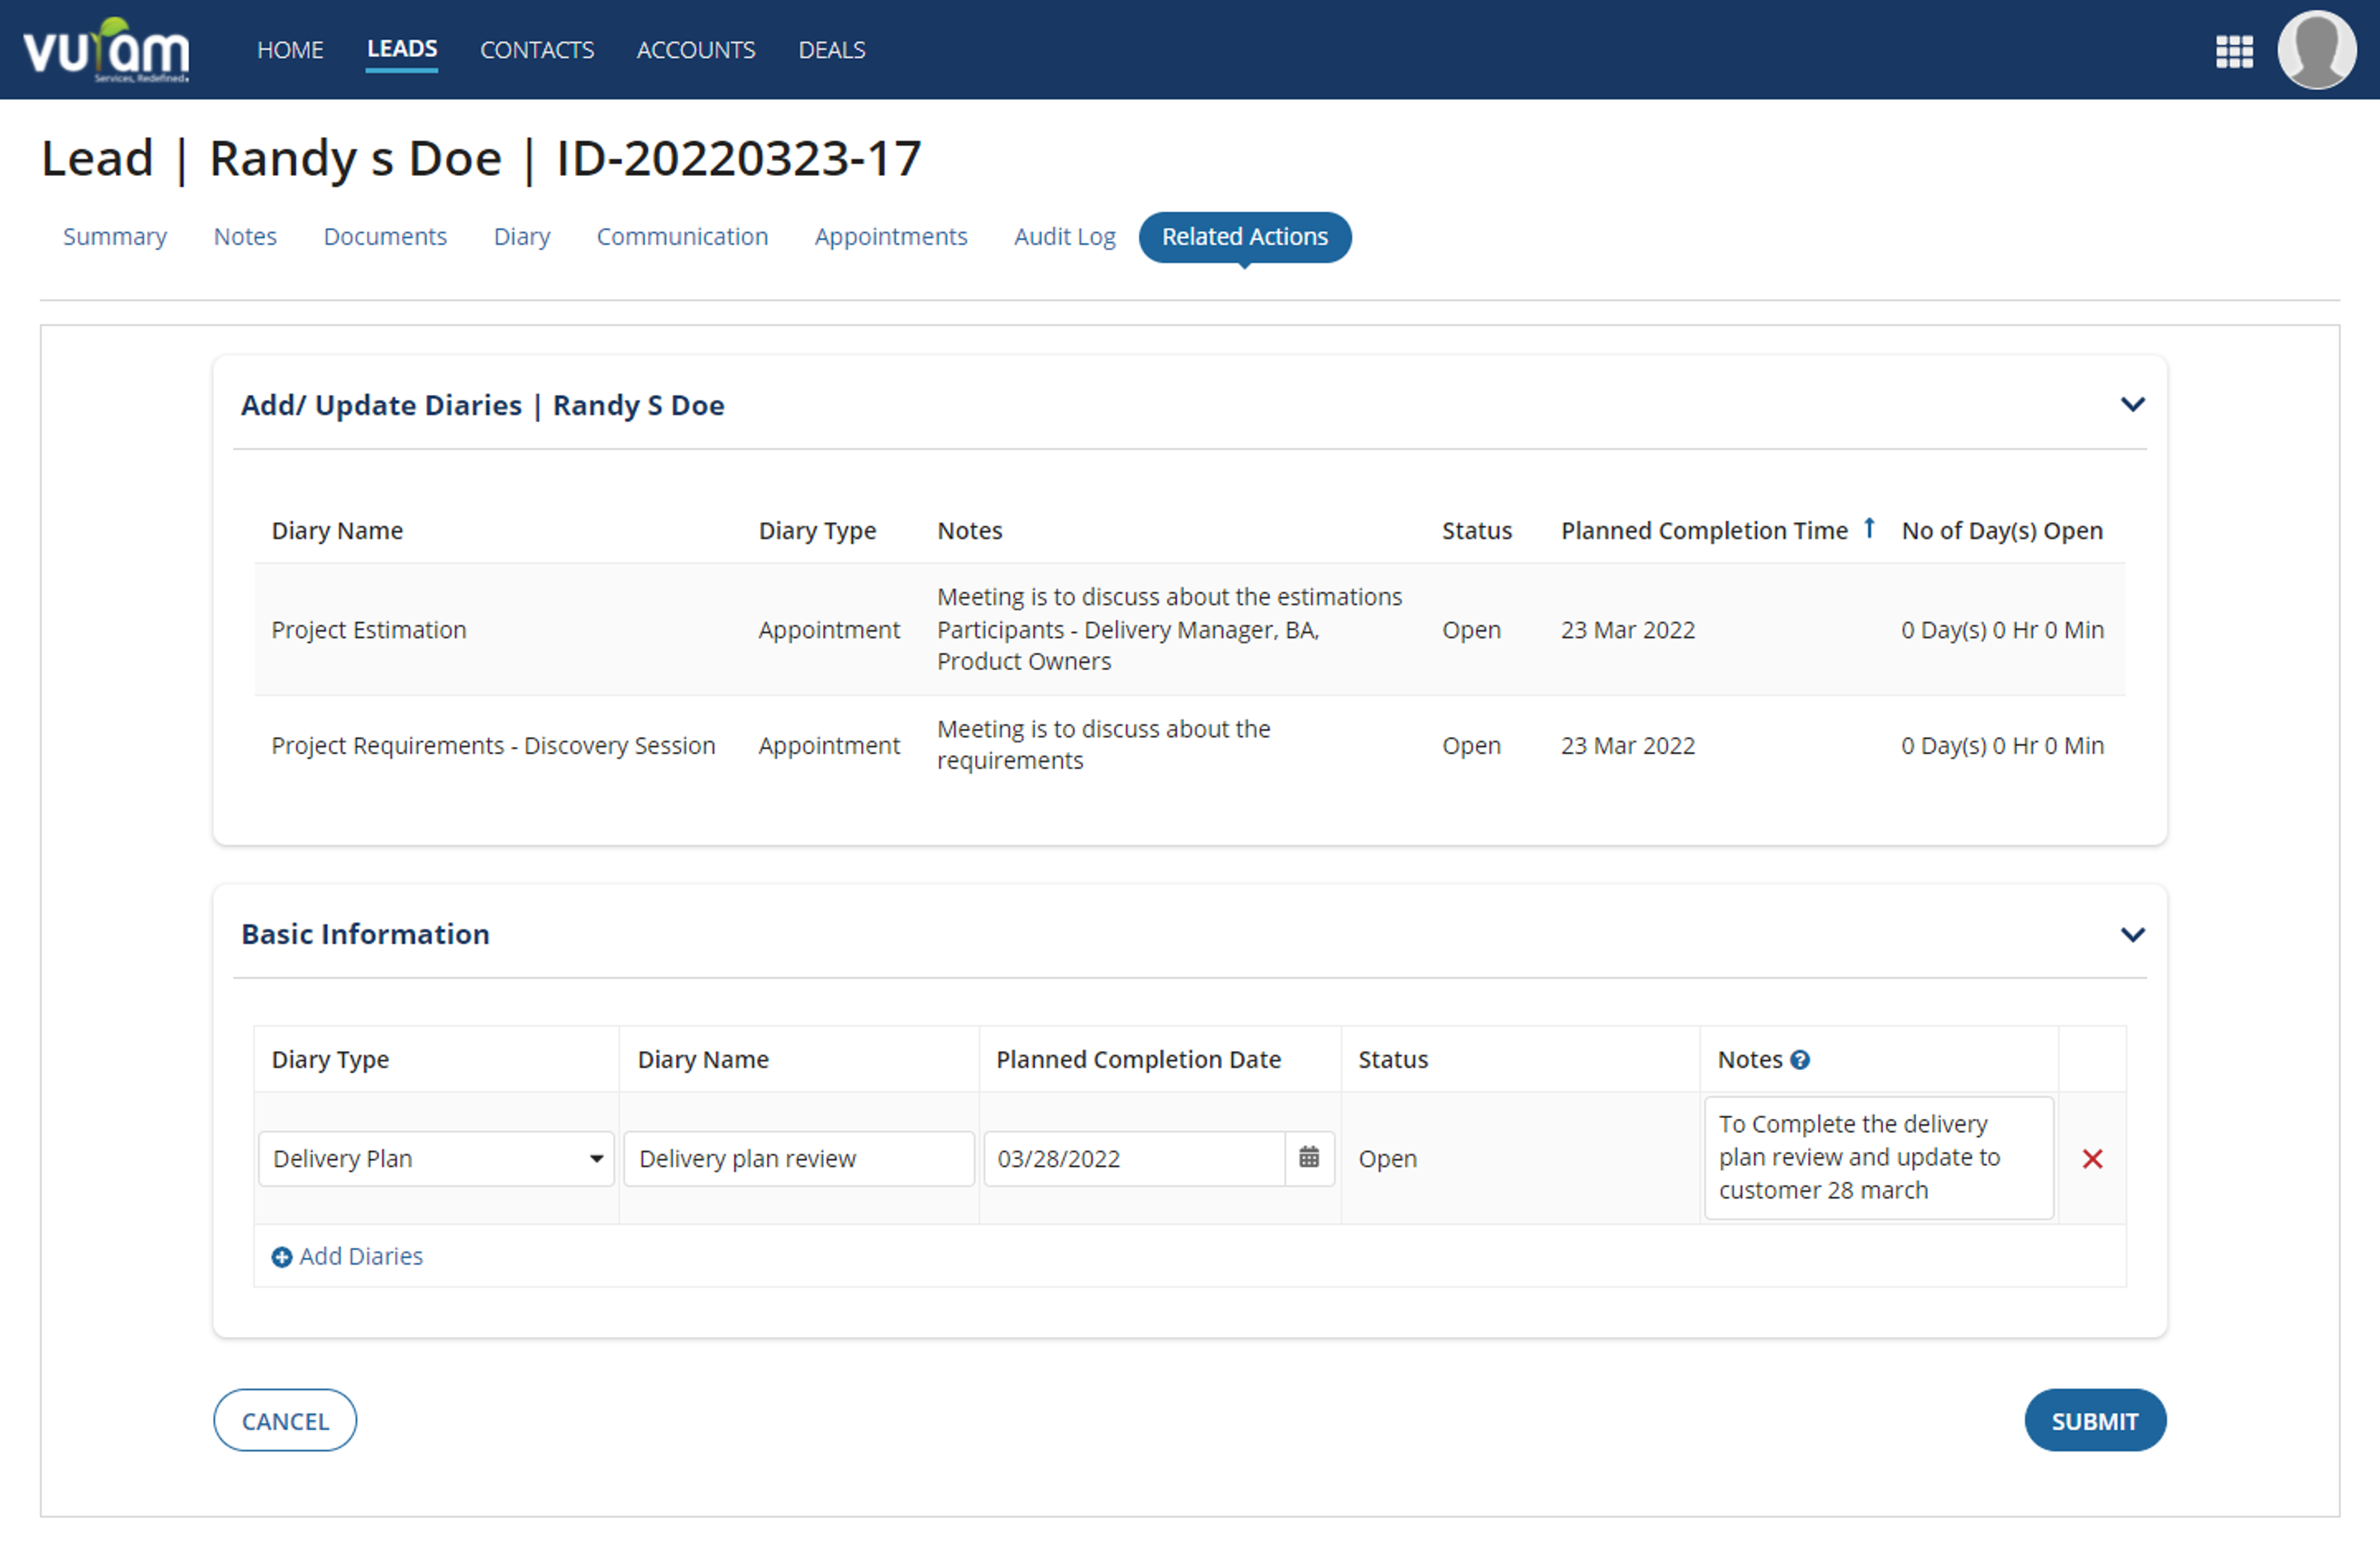Click the notes about estimations meeting
The height and width of the screenshot is (1547, 2380).
(1170, 629)
